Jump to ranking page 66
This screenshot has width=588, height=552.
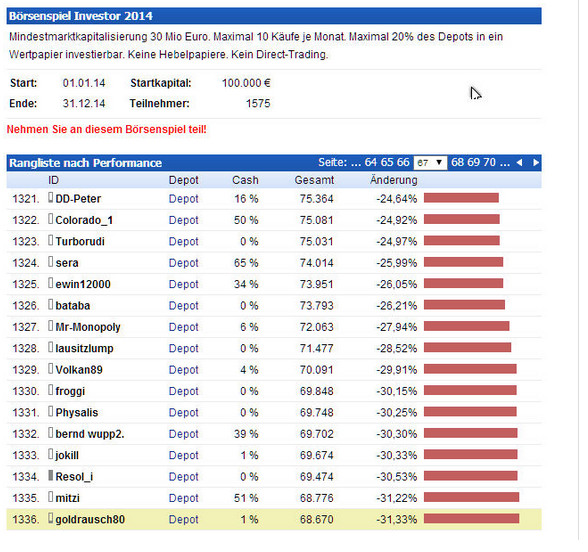tap(403, 162)
